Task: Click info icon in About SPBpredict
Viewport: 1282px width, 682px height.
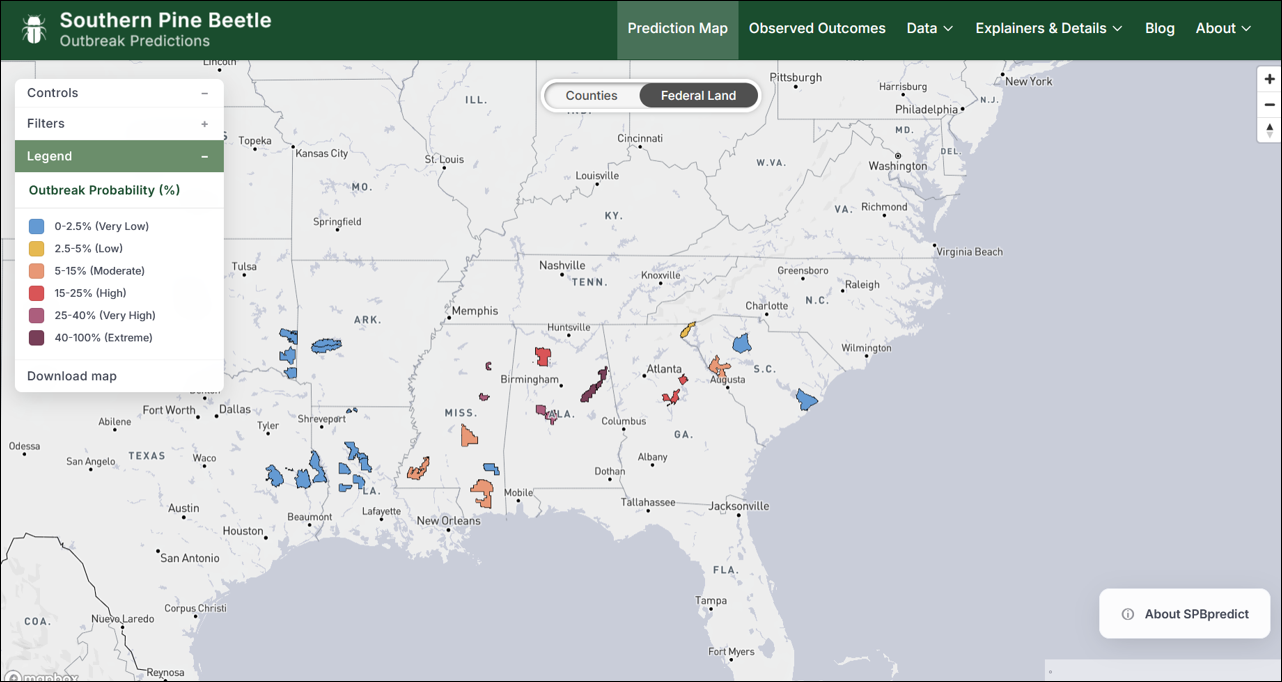Action: 1128,614
